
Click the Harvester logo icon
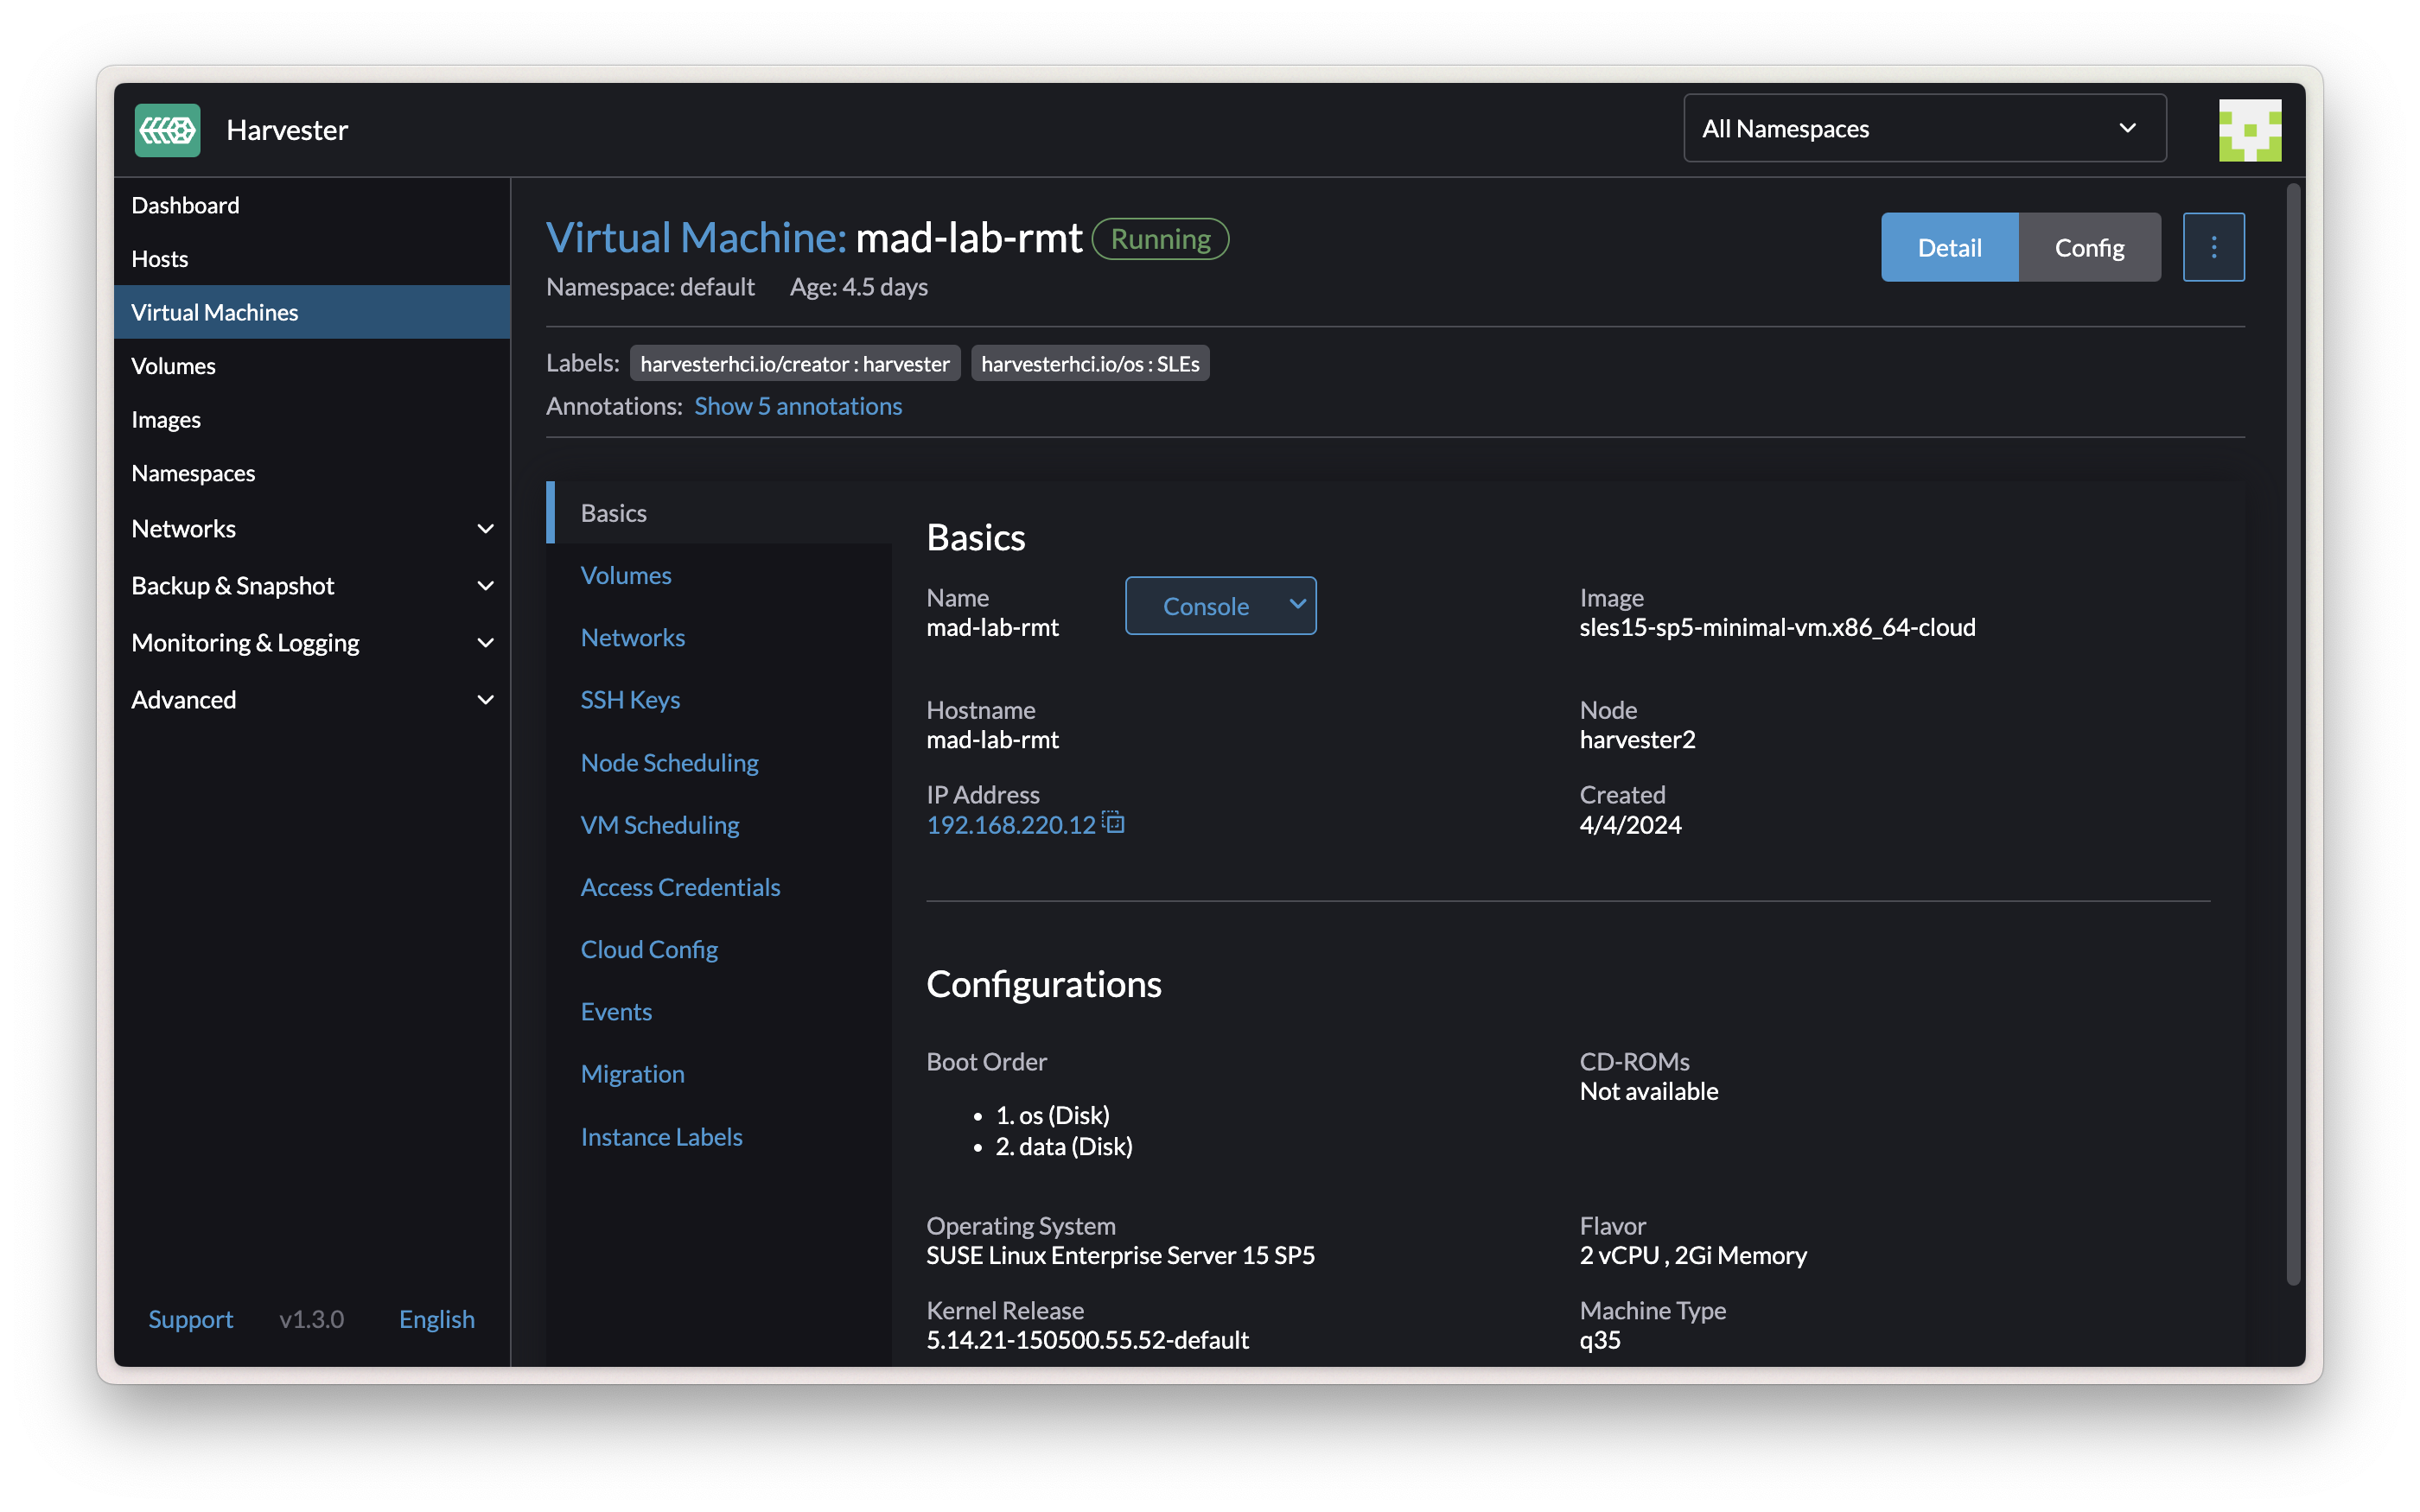(x=167, y=130)
